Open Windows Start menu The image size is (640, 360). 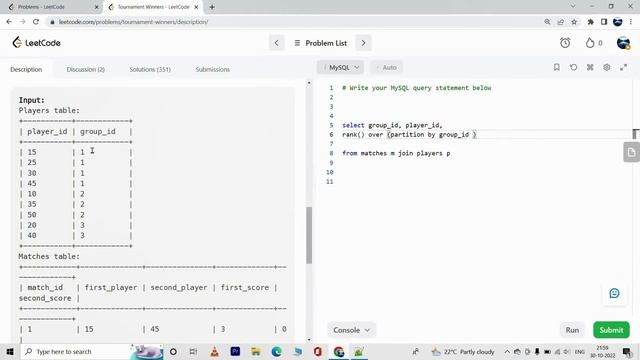coord(10,351)
